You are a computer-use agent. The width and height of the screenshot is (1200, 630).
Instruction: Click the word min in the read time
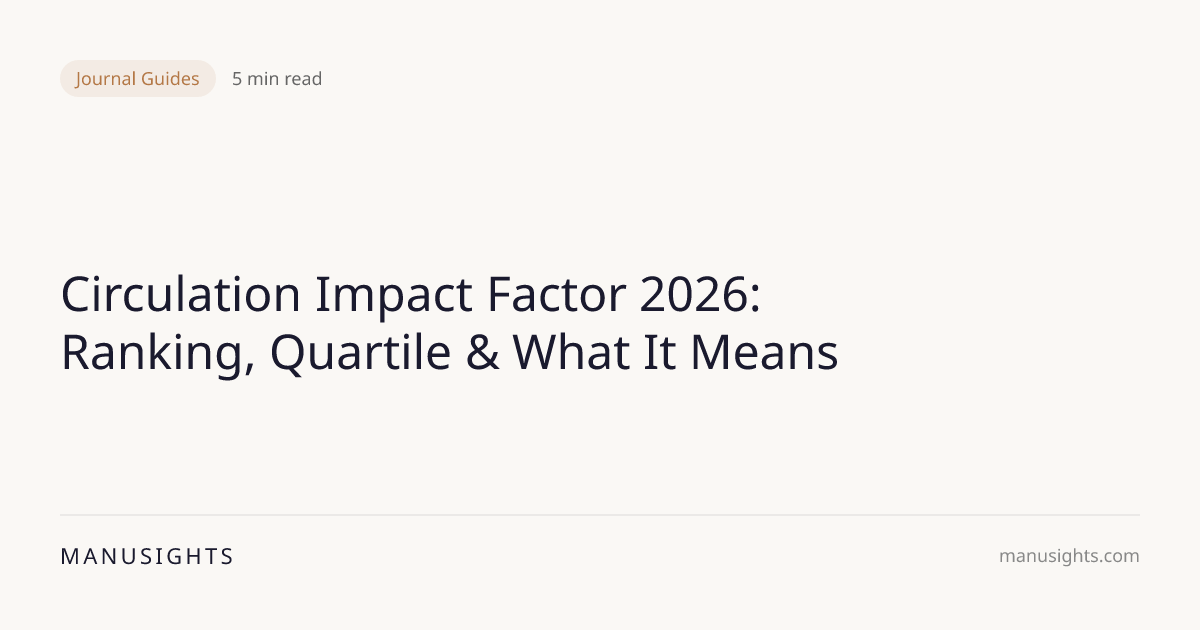click(262, 79)
